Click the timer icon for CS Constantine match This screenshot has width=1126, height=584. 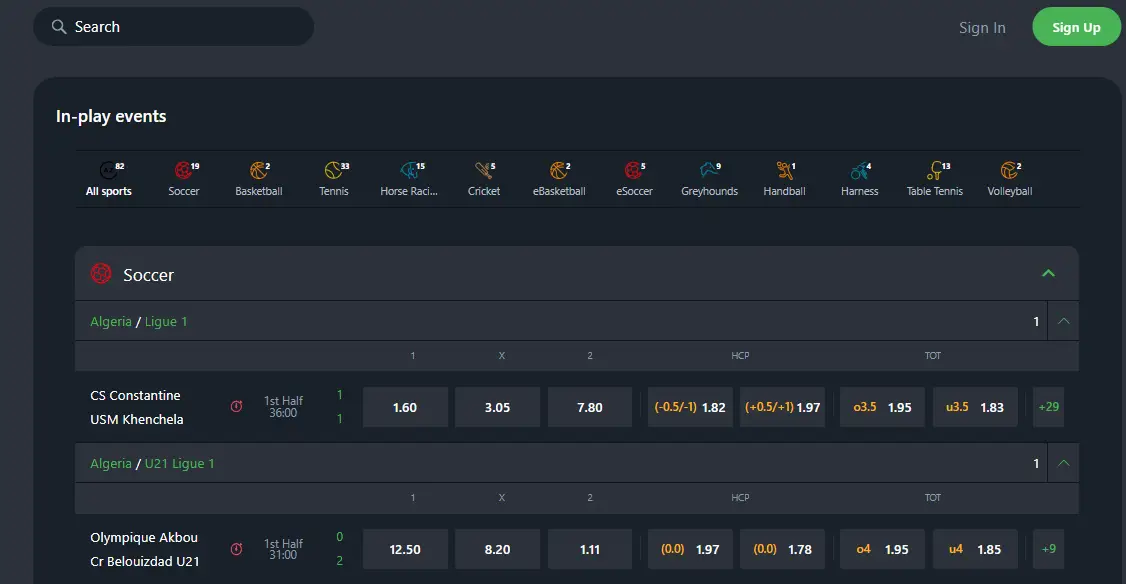(x=236, y=407)
